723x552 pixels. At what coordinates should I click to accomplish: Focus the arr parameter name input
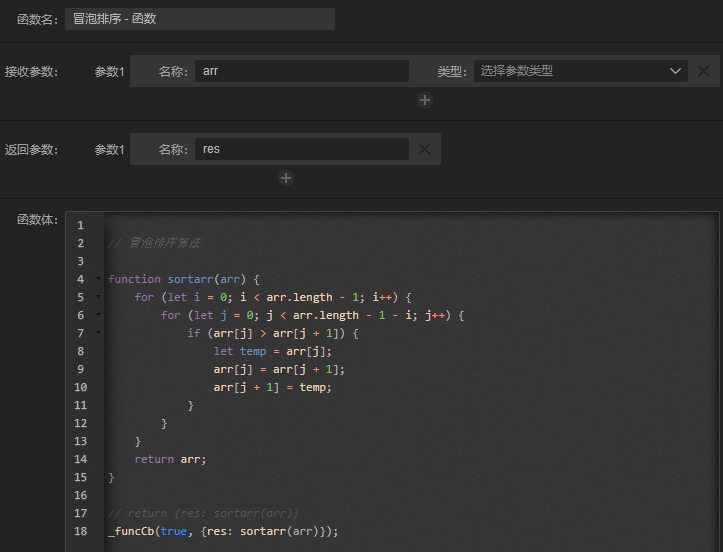(x=302, y=71)
